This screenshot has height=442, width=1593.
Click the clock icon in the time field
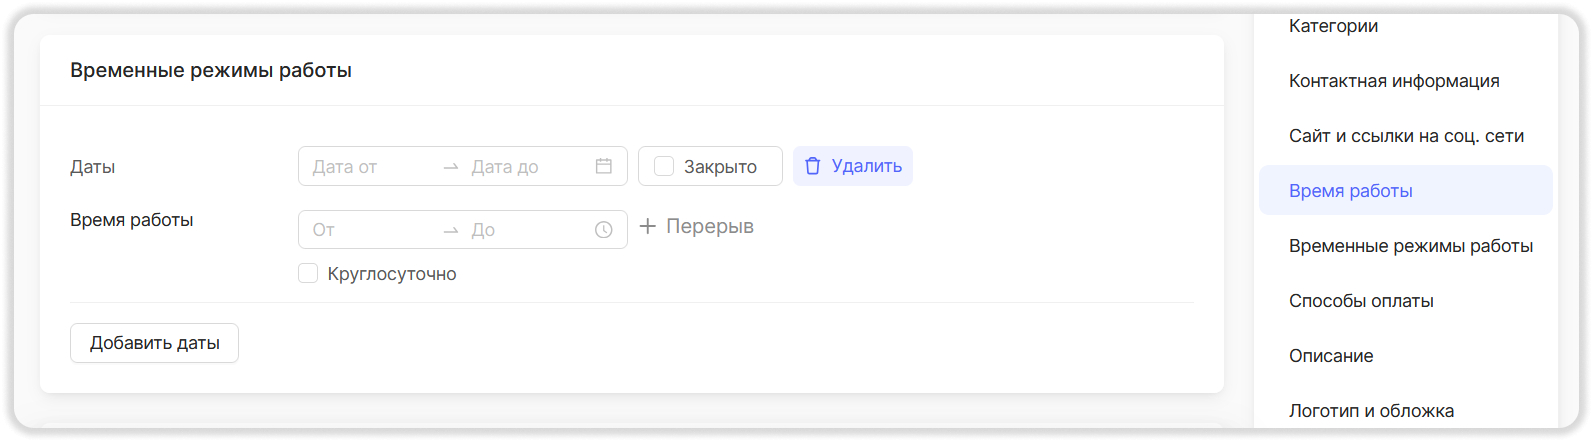click(604, 230)
